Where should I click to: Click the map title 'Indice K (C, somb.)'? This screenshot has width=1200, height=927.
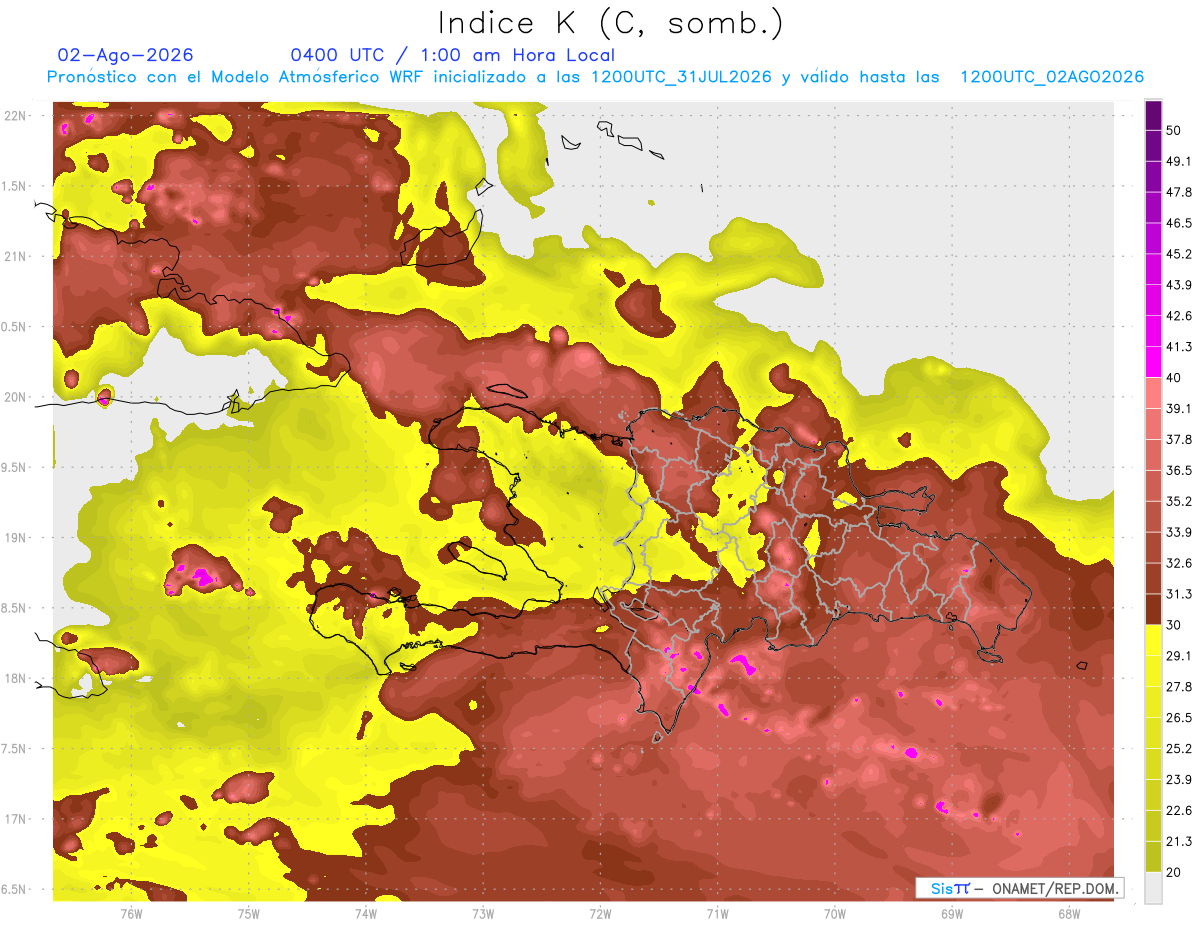click(x=611, y=23)
